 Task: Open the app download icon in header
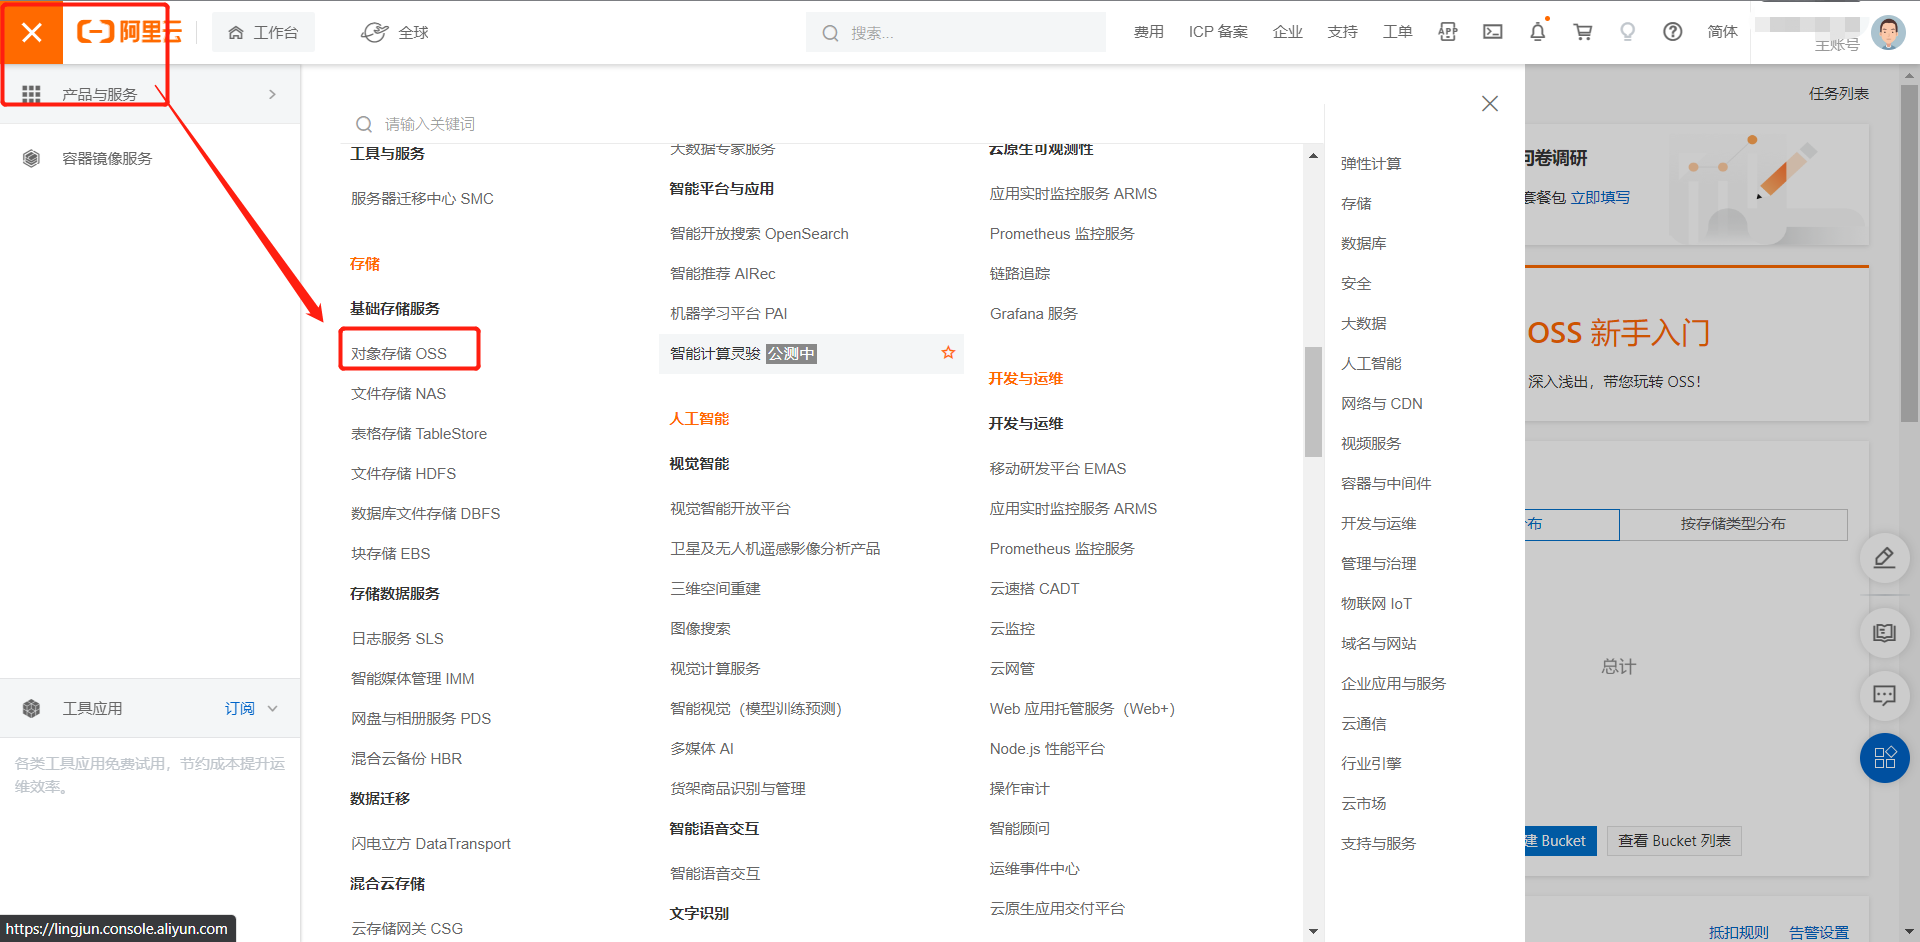[x=1448, y=32]
